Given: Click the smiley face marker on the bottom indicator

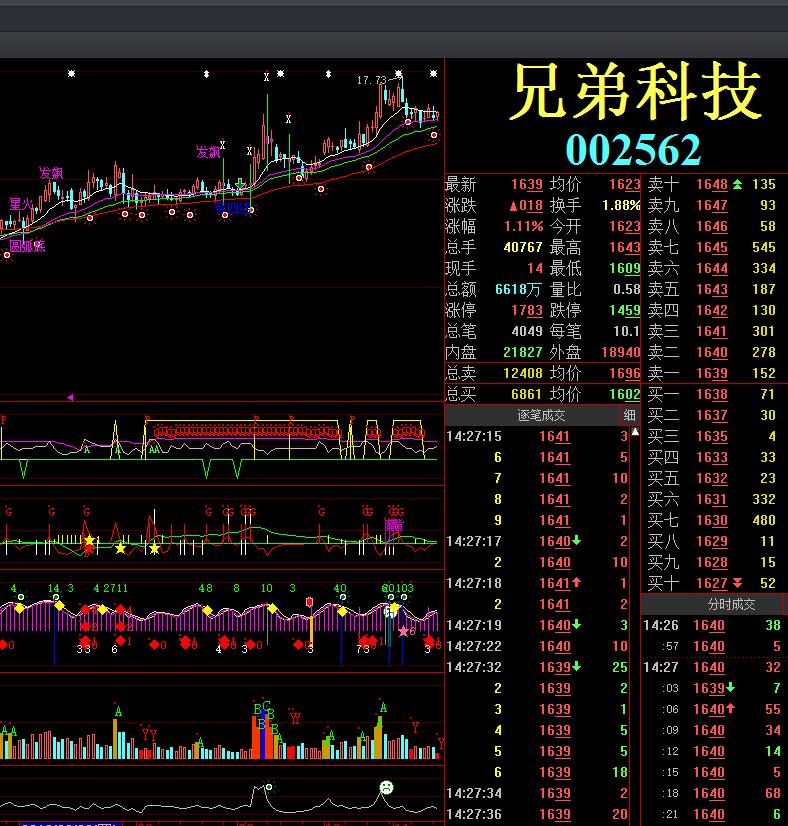Looking at the screenshot, I should tap(387, 788).
